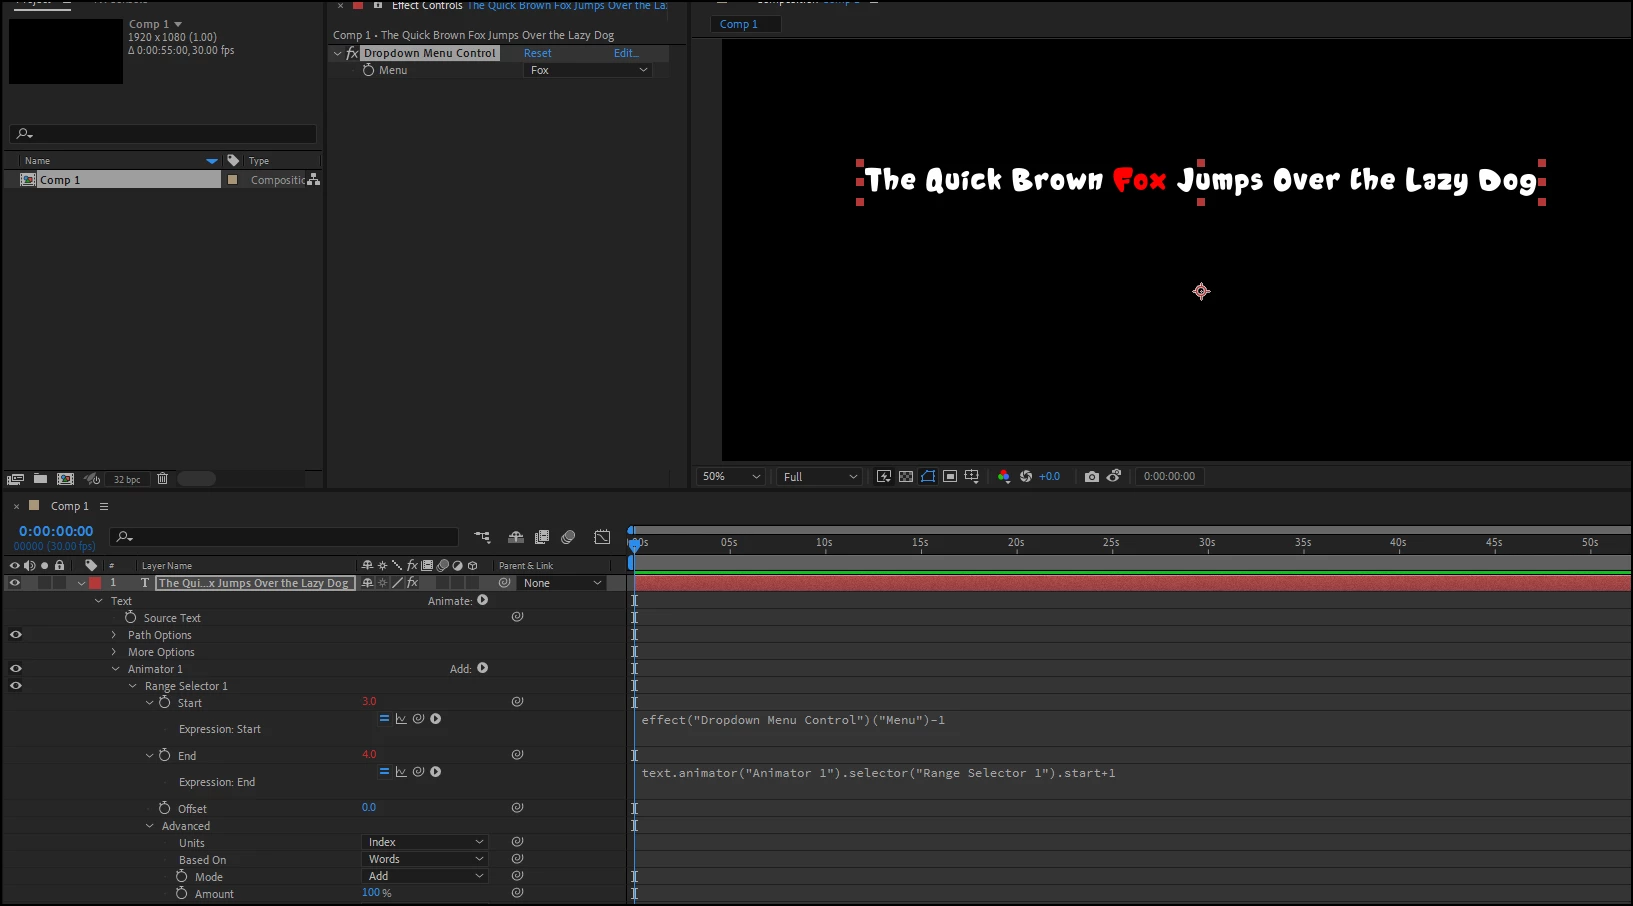Open the Units dropdown set to Index
Viewport: 1633px width, 906px height.
pos(424,842)
